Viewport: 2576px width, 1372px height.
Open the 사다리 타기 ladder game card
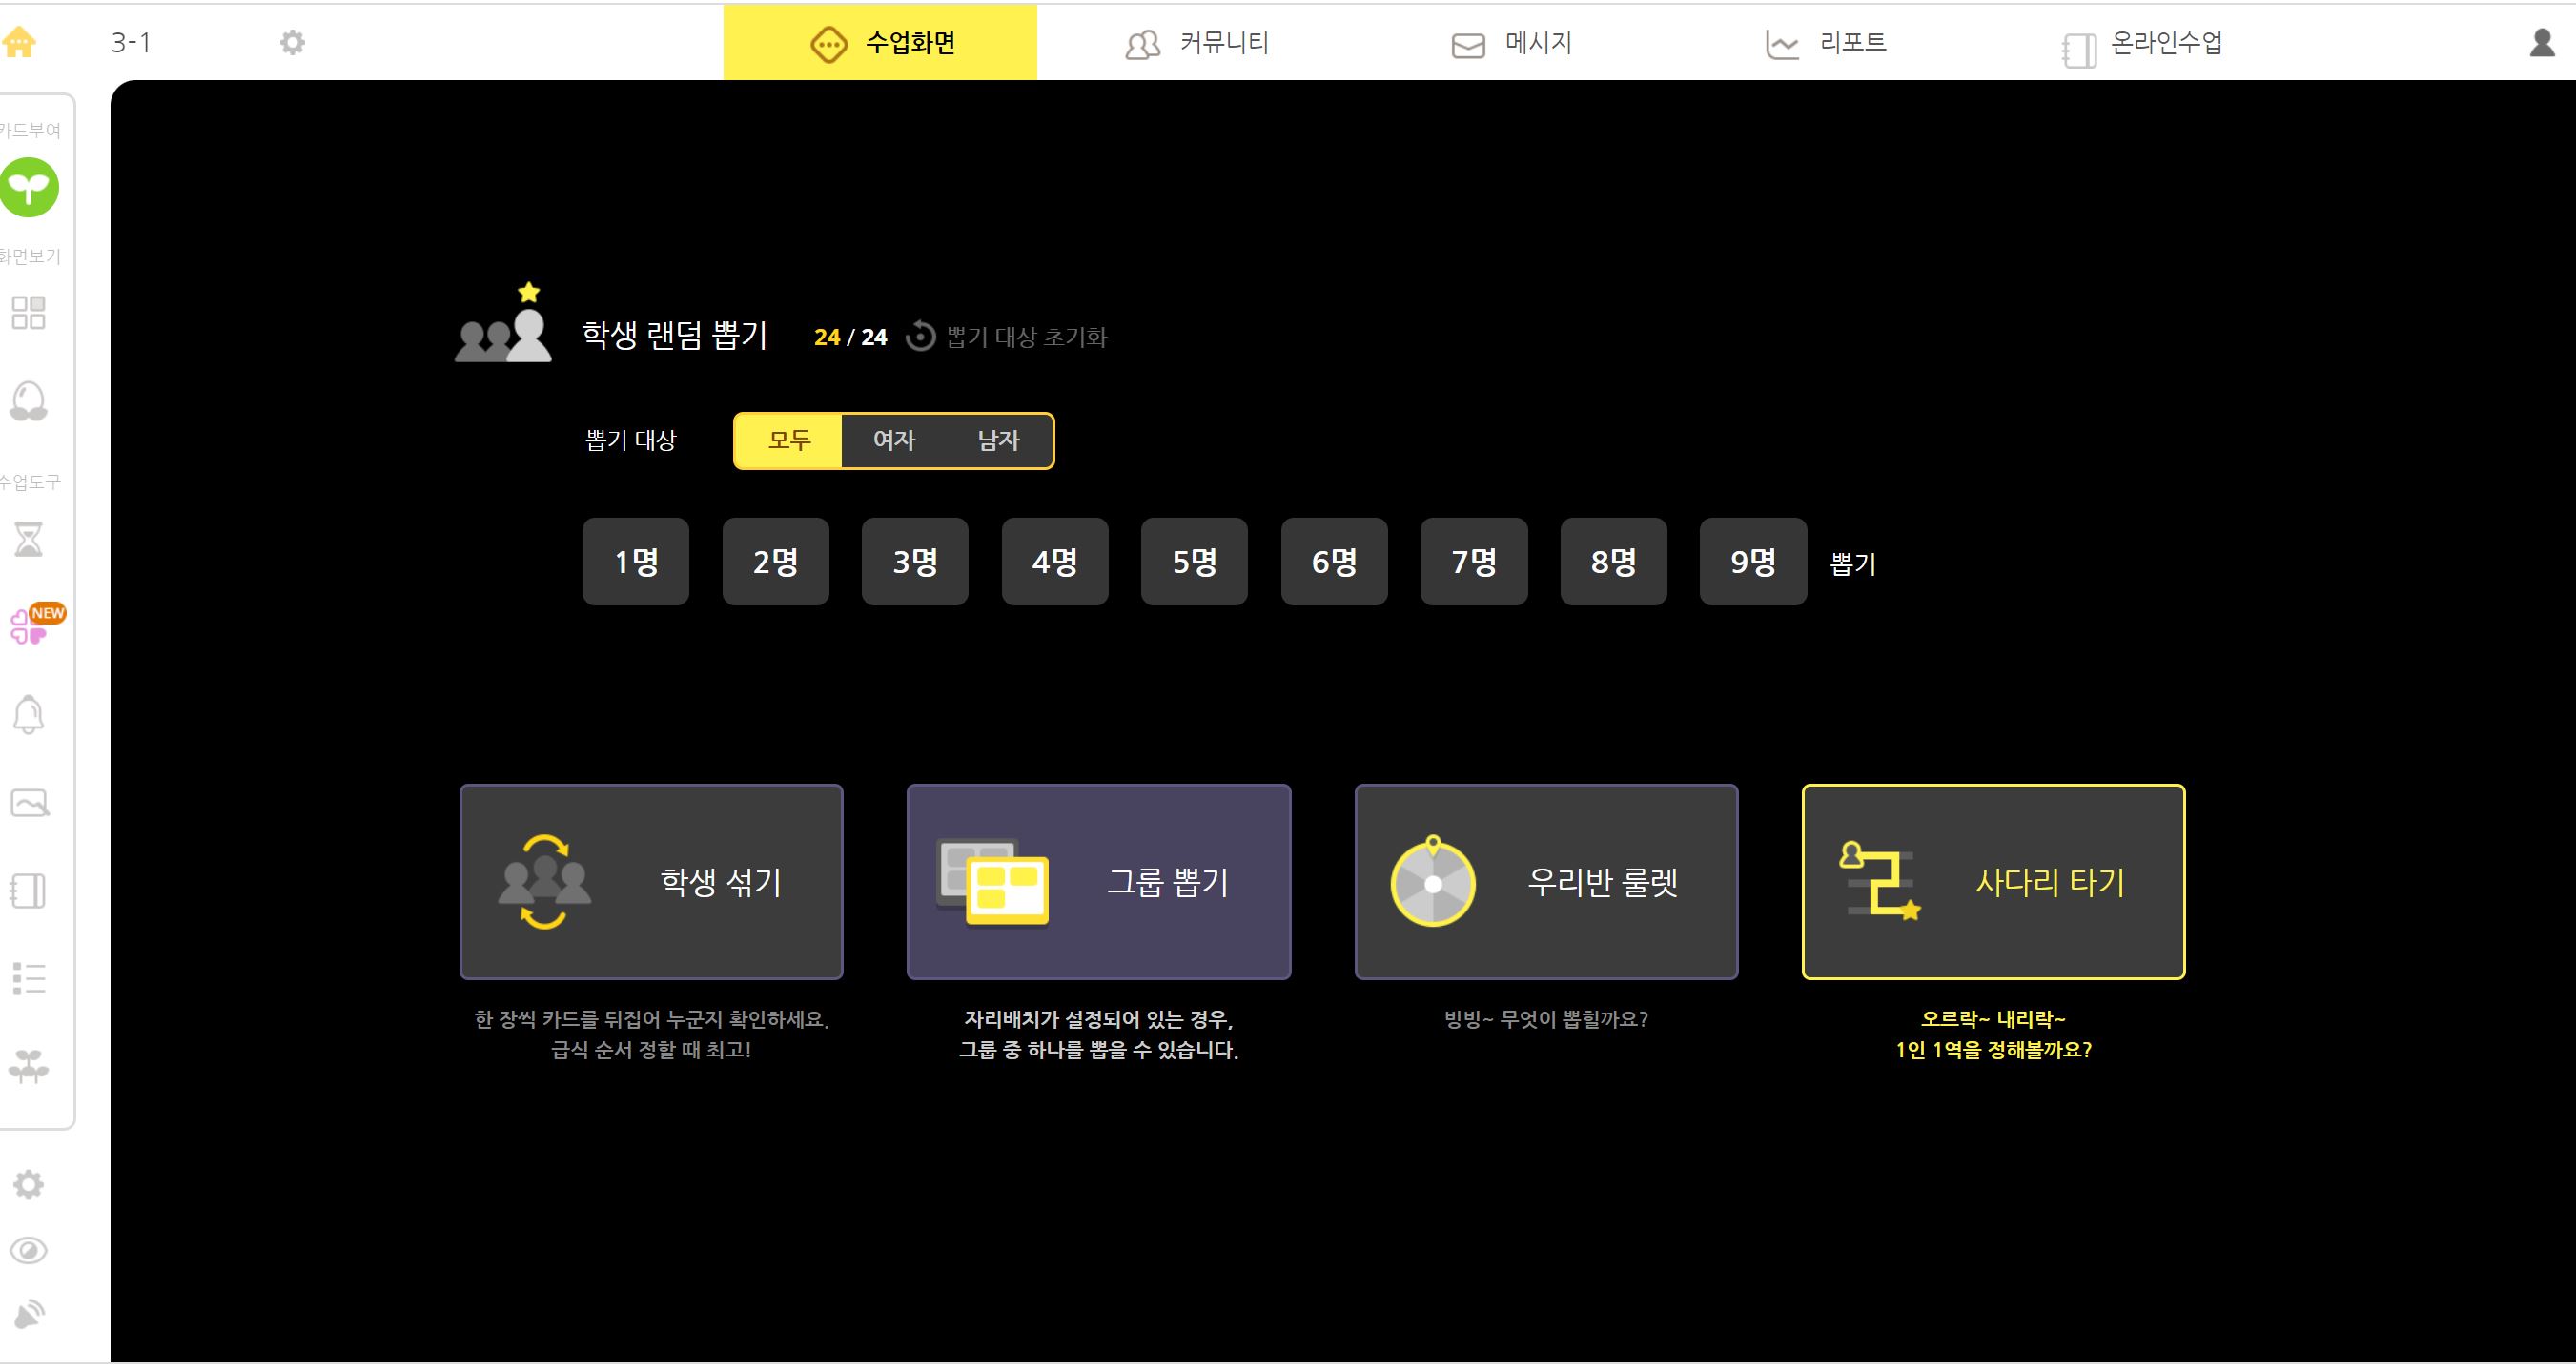pos(1992,882)
